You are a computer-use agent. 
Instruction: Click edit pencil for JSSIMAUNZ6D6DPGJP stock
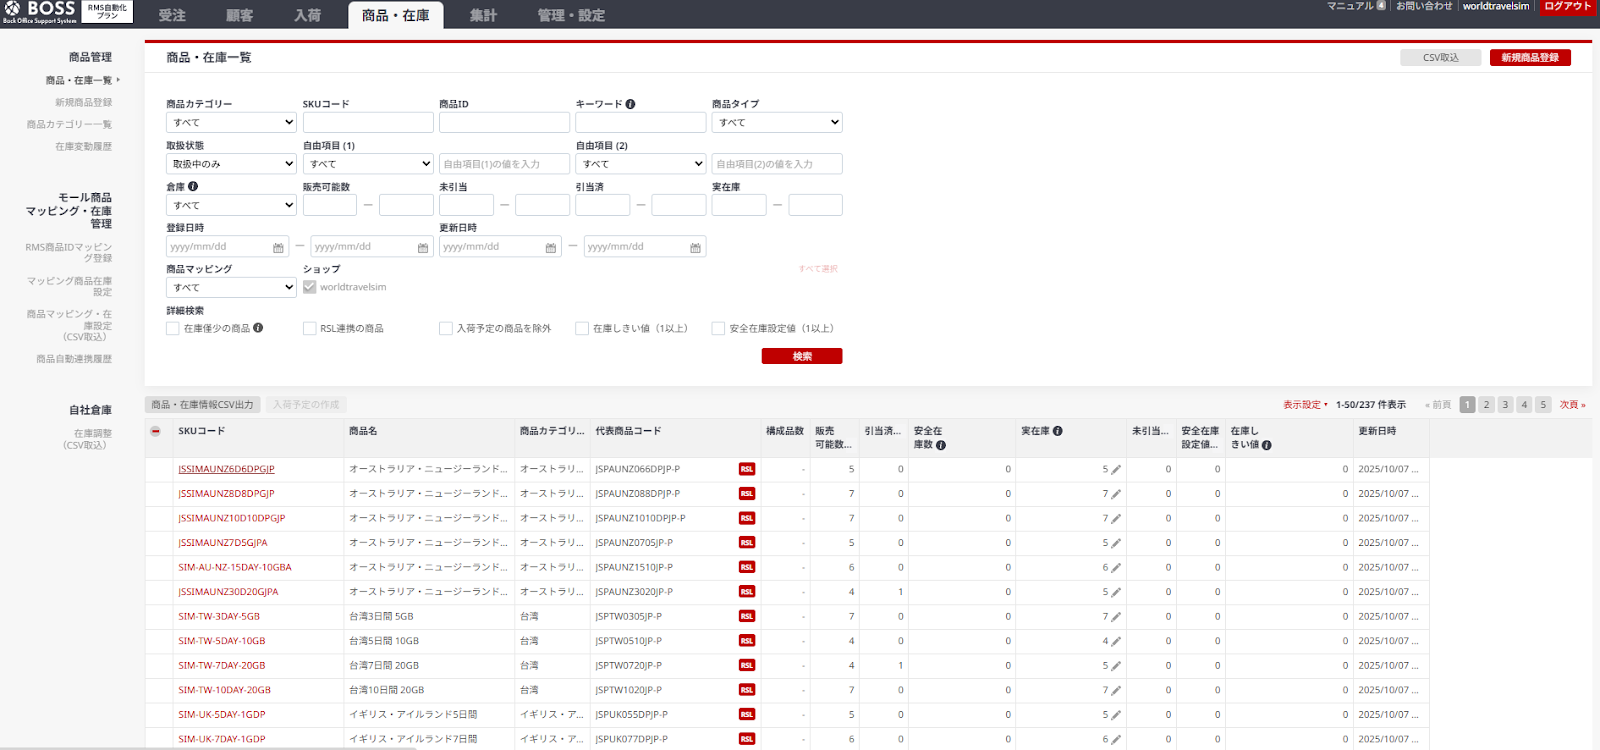click(1116, 469)
